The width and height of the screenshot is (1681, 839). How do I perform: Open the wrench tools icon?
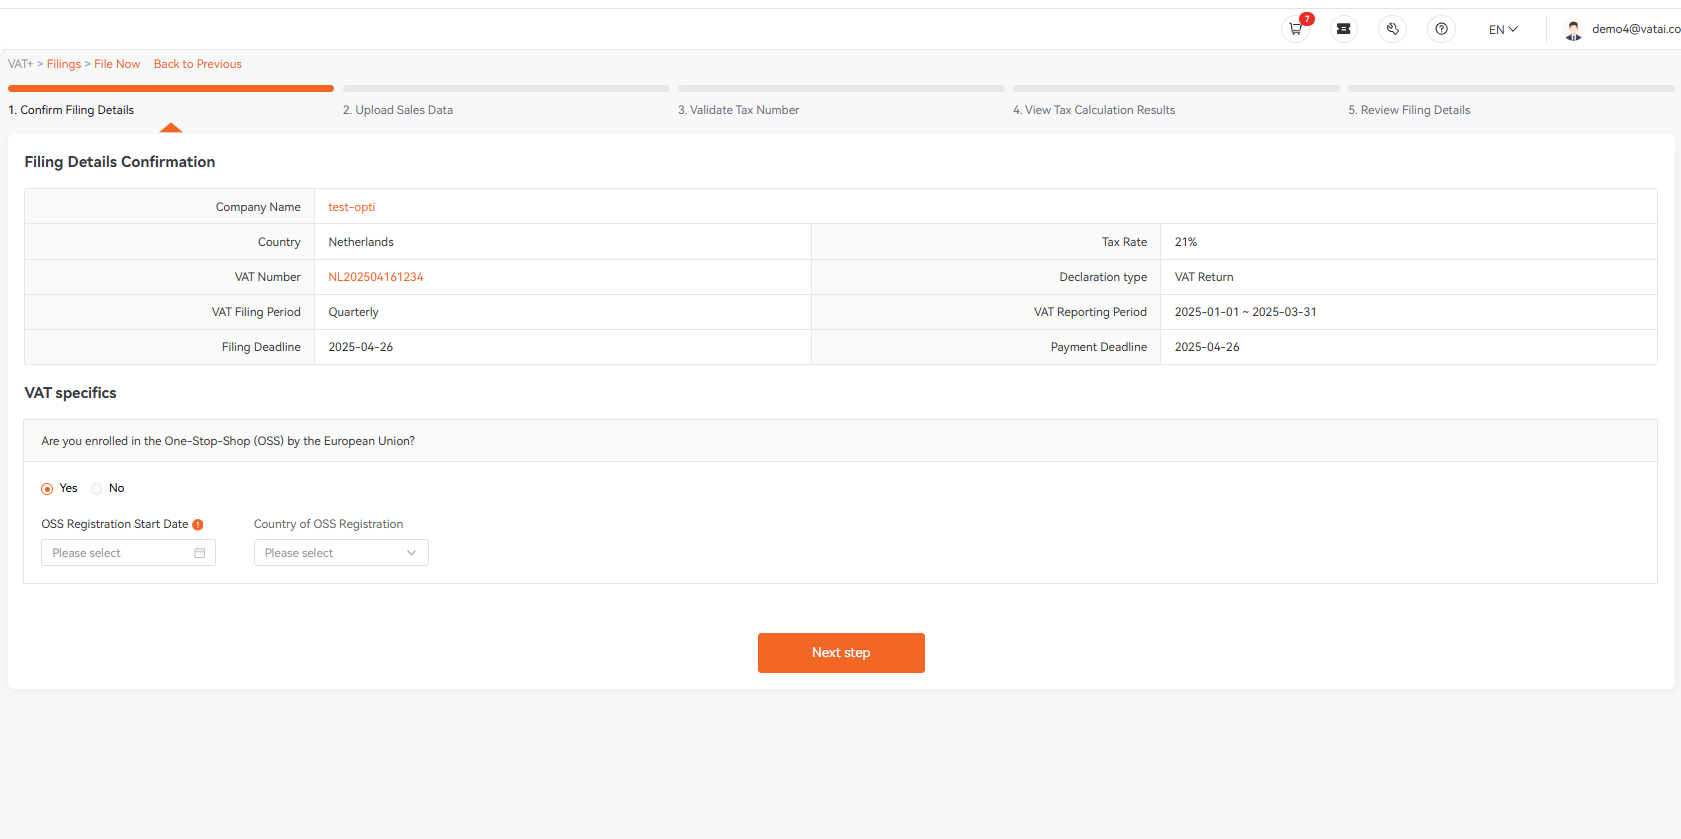[x=1393, y=29]
